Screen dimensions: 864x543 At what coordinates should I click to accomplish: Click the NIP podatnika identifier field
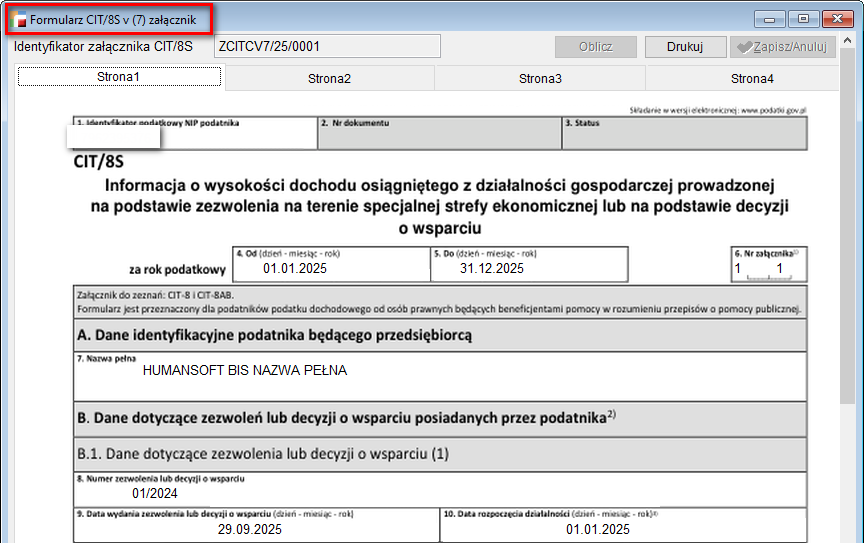point(195,137)
